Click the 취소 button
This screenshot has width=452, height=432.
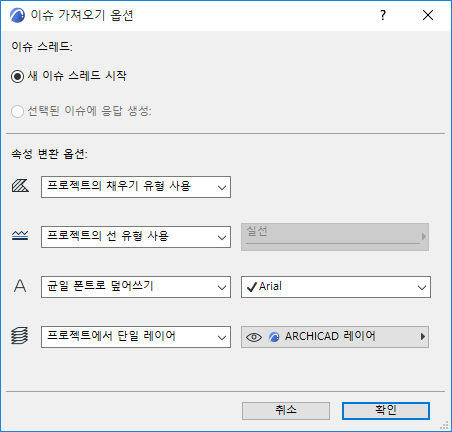tap(286, 411)
